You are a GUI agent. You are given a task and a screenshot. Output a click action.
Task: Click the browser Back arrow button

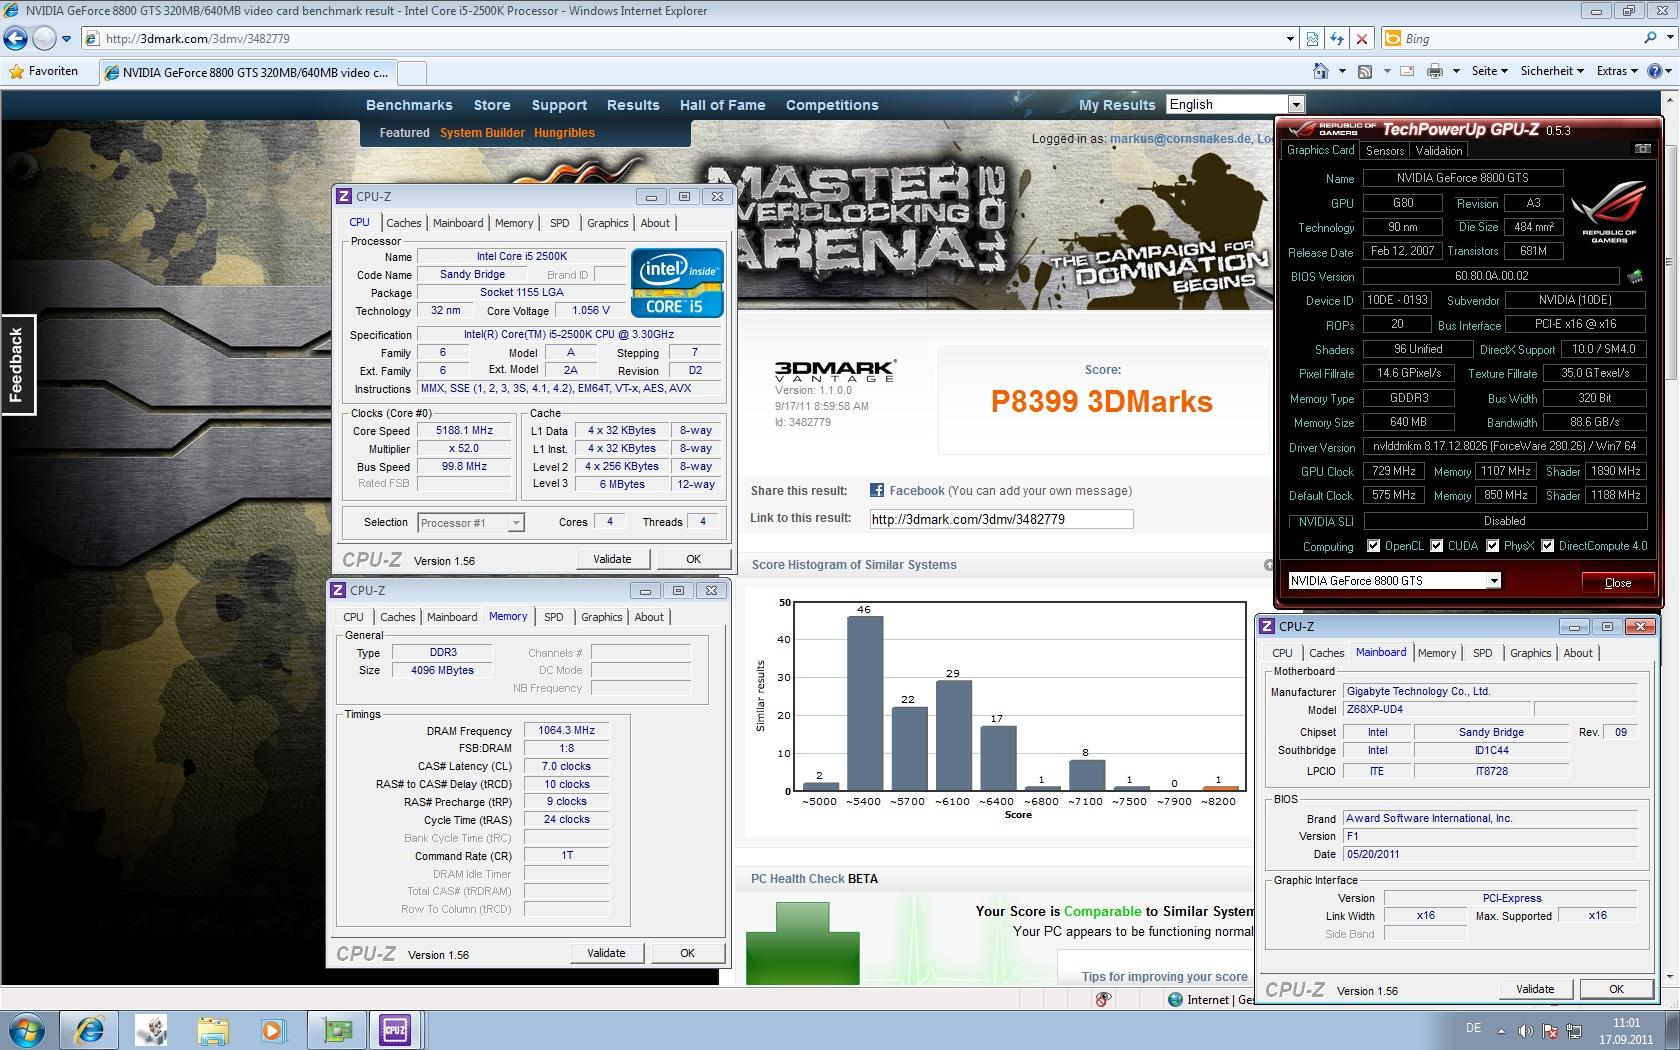[x=16, y=38]
